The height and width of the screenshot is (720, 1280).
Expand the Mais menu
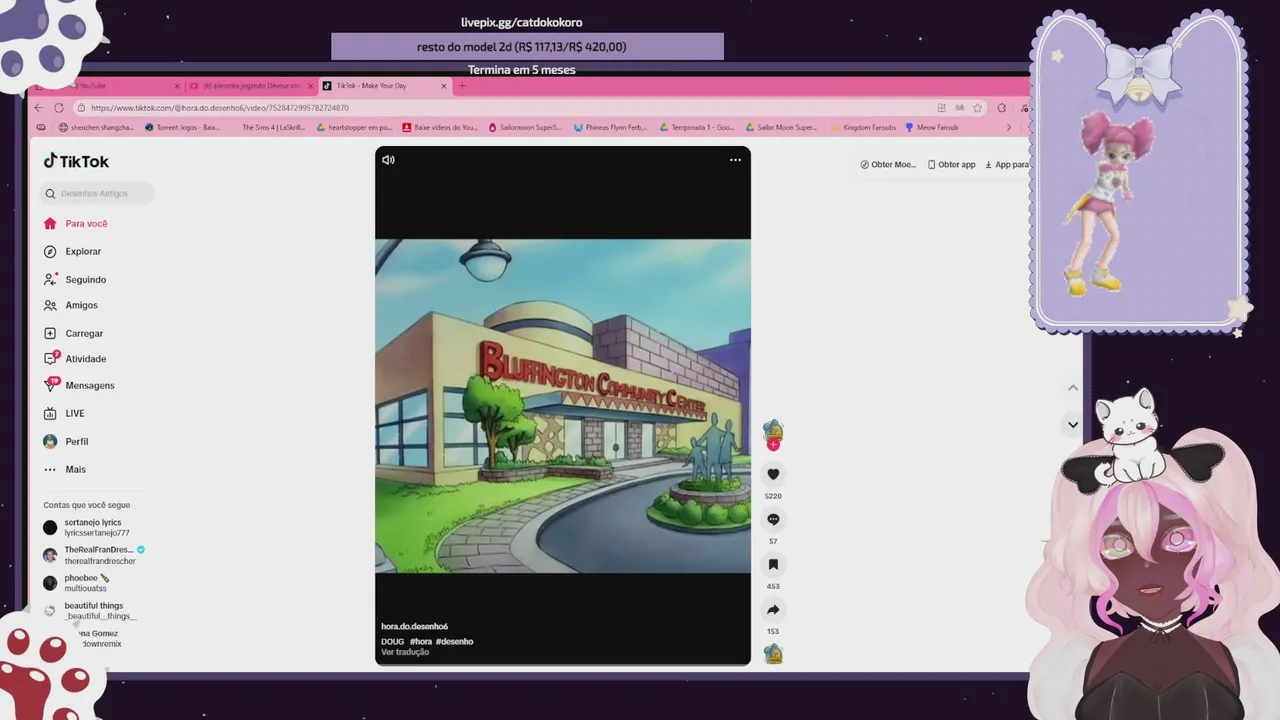[x=65, y=470]
